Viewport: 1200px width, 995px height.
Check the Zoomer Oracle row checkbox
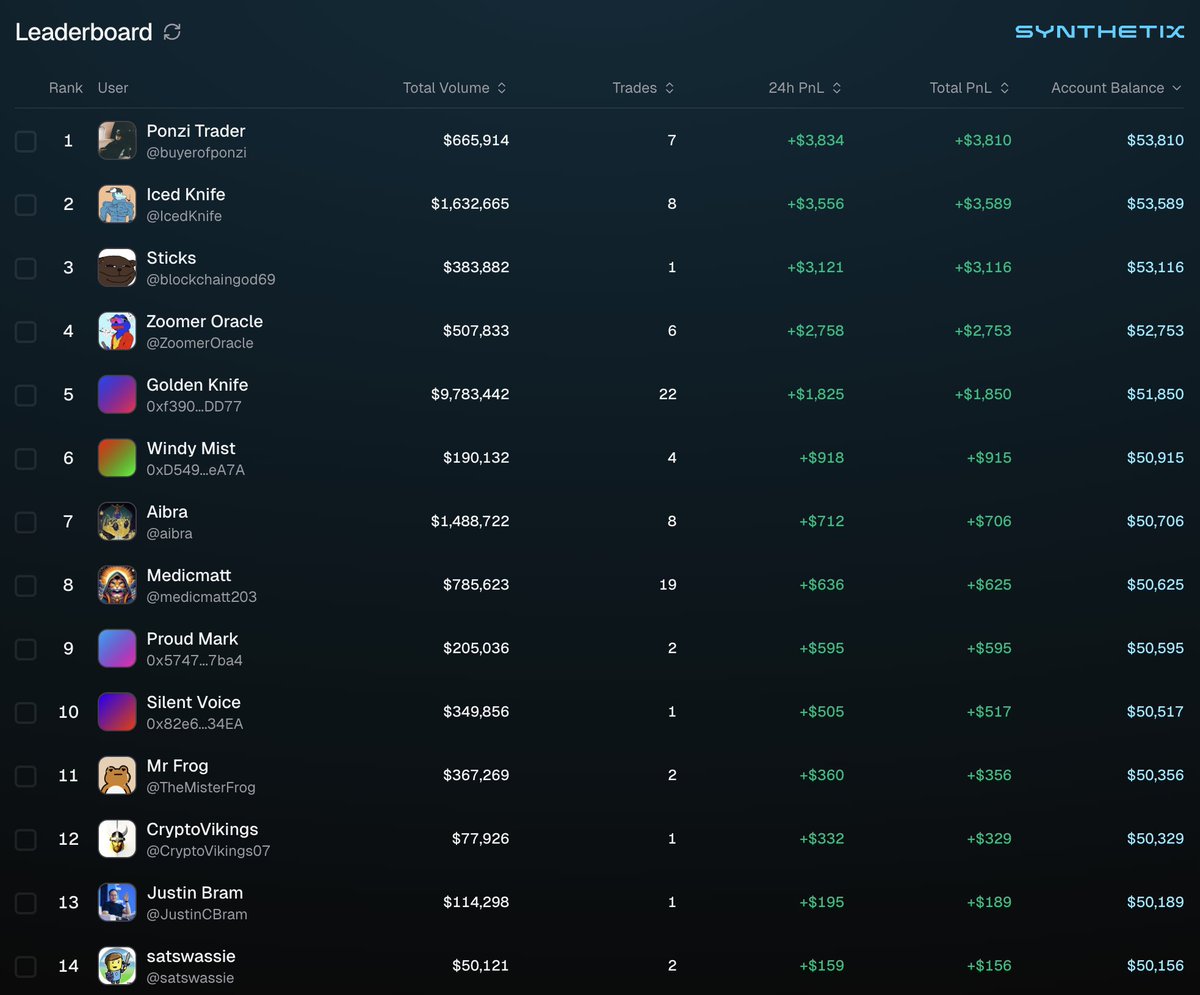[26, 331]
